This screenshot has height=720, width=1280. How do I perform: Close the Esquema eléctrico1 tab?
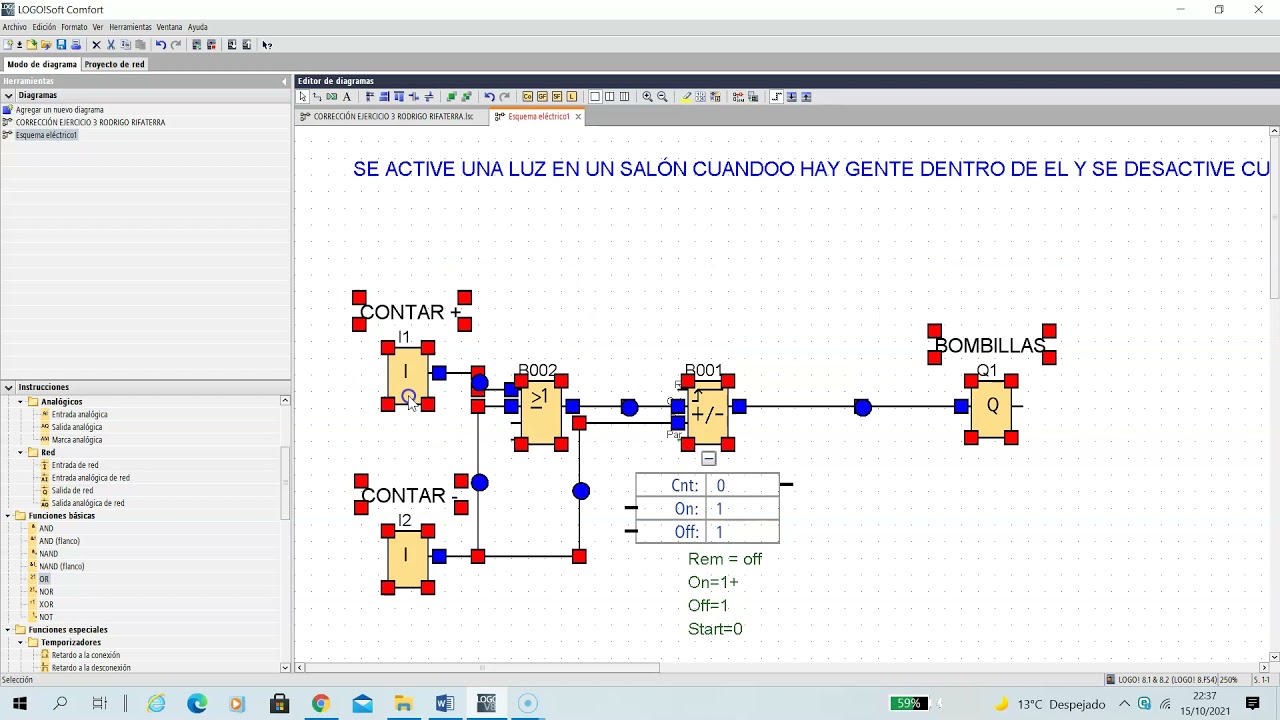(x=577, y=117)
